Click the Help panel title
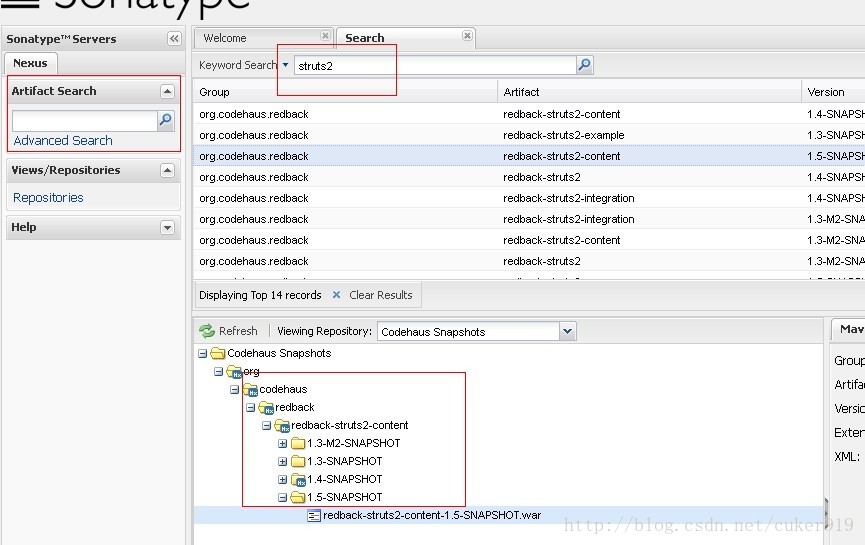Viewport: 865px width, 545px height. click(24, 227)
